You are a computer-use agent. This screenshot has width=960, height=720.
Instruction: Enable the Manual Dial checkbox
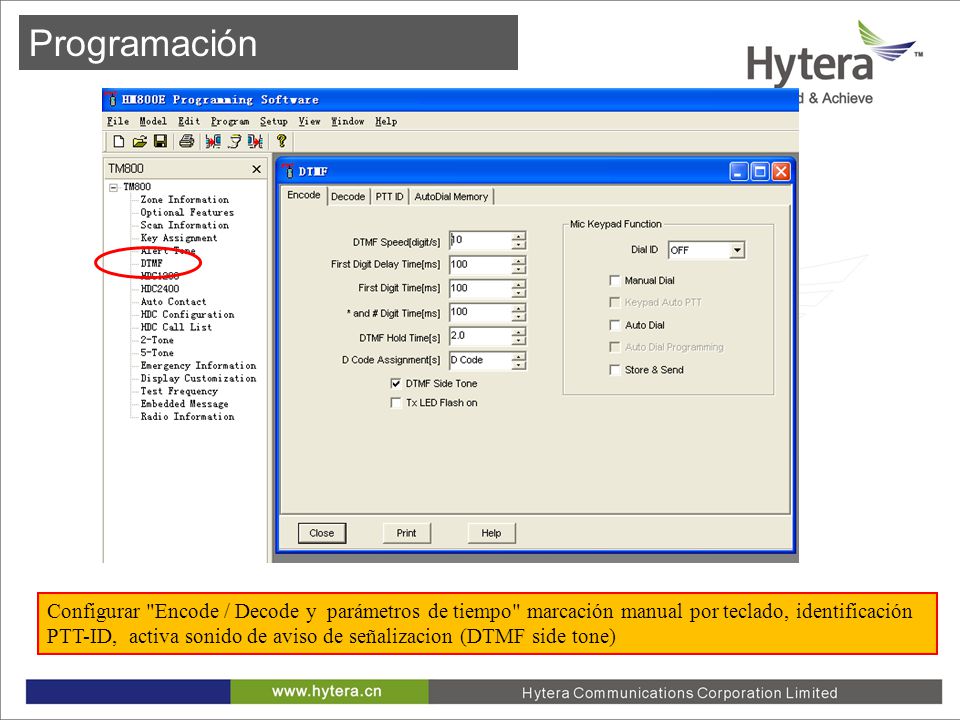click(x=615, y=280)
